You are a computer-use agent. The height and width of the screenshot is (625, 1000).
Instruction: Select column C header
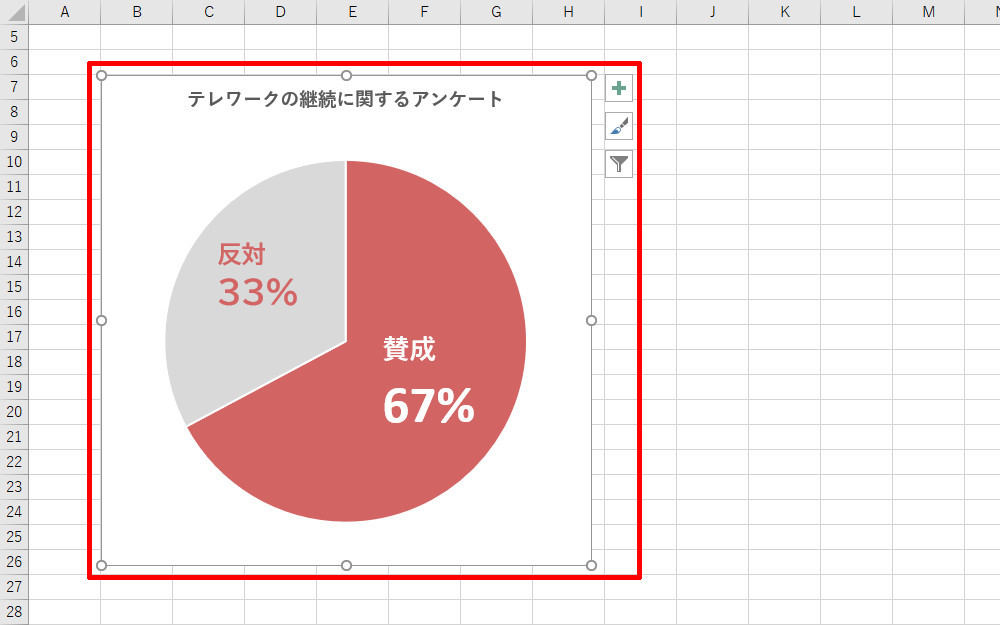click(x=209, y=12)
